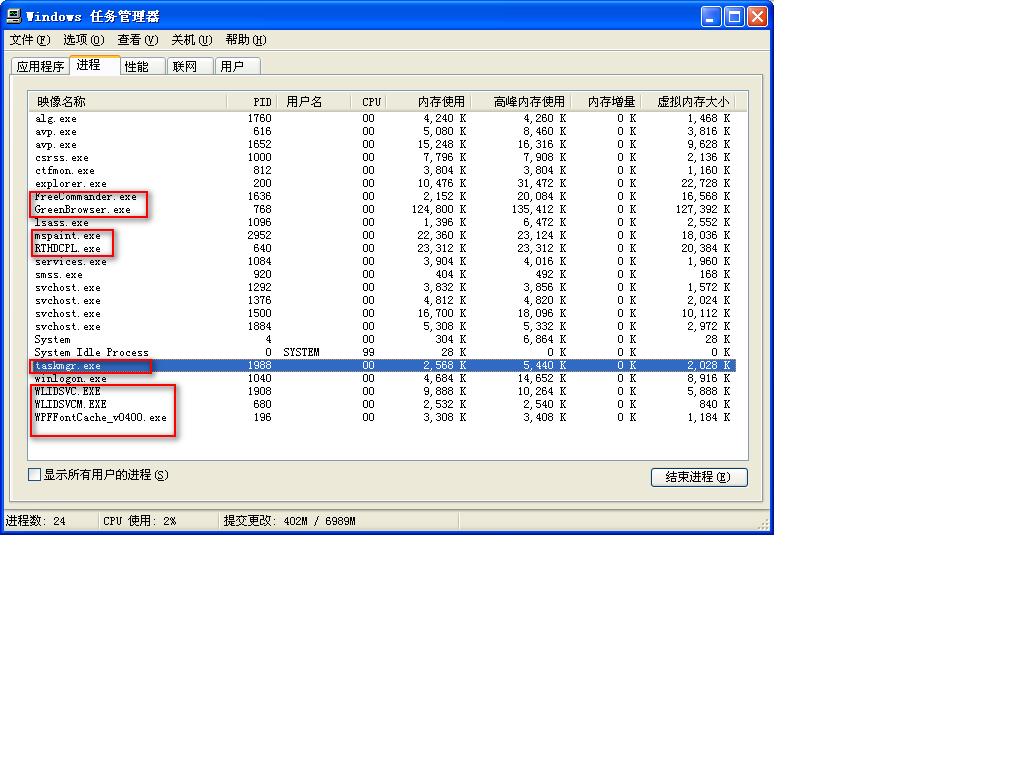Screen dimensions: 1024x768
Task: Select the ctfmon.exe process
Action: [383, 170]
